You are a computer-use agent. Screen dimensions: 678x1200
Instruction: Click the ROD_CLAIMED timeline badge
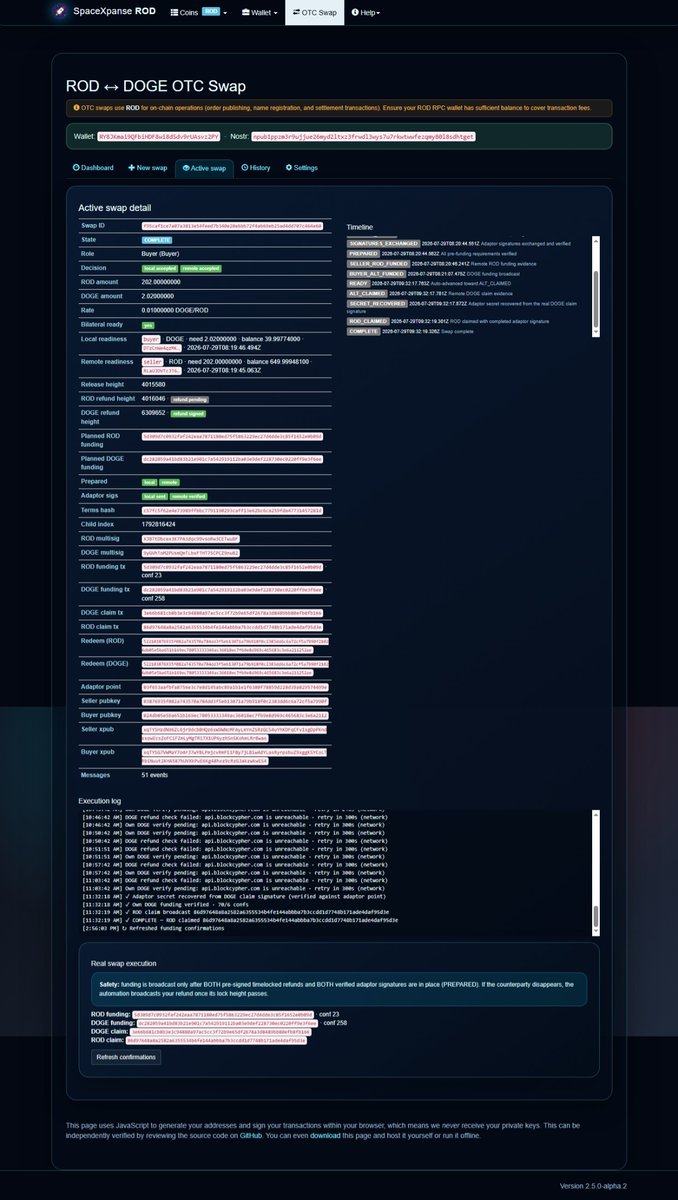(x=370, y=320)
